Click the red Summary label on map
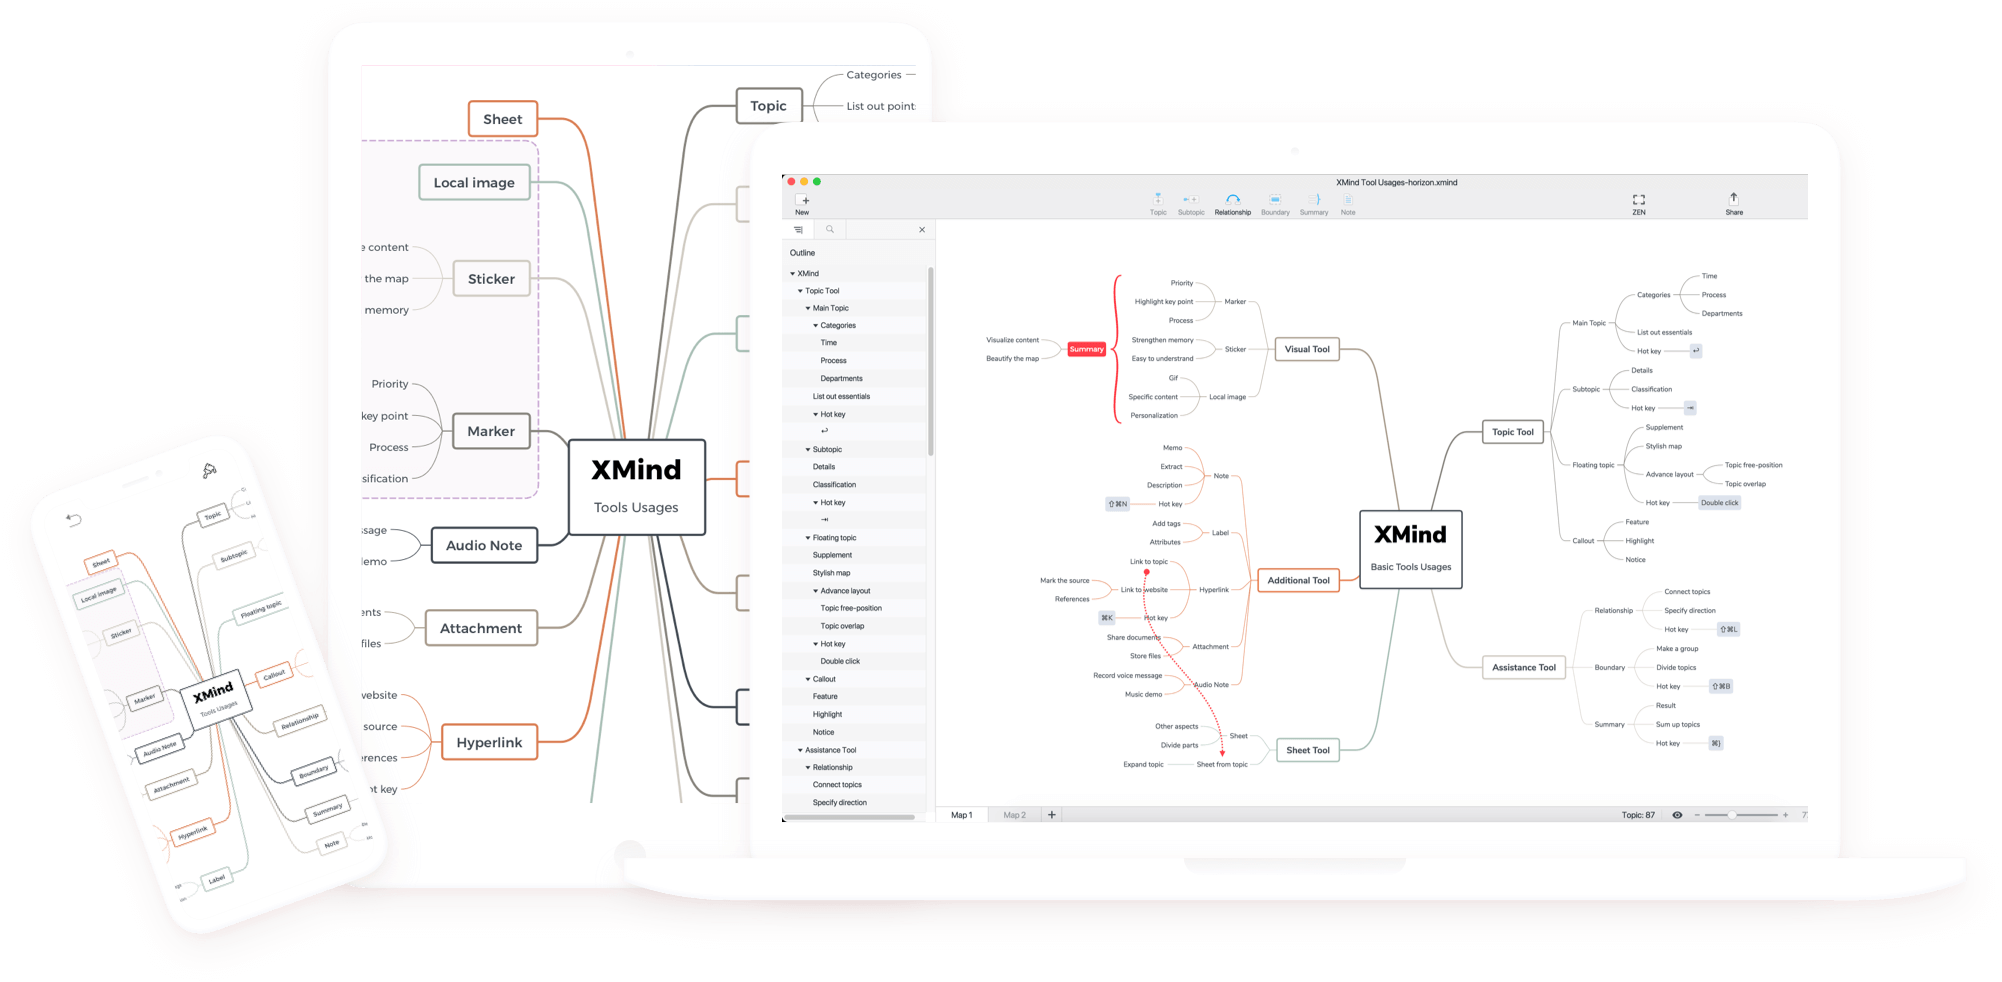Screen dimensions: 2002x982 click(1086, 349)
